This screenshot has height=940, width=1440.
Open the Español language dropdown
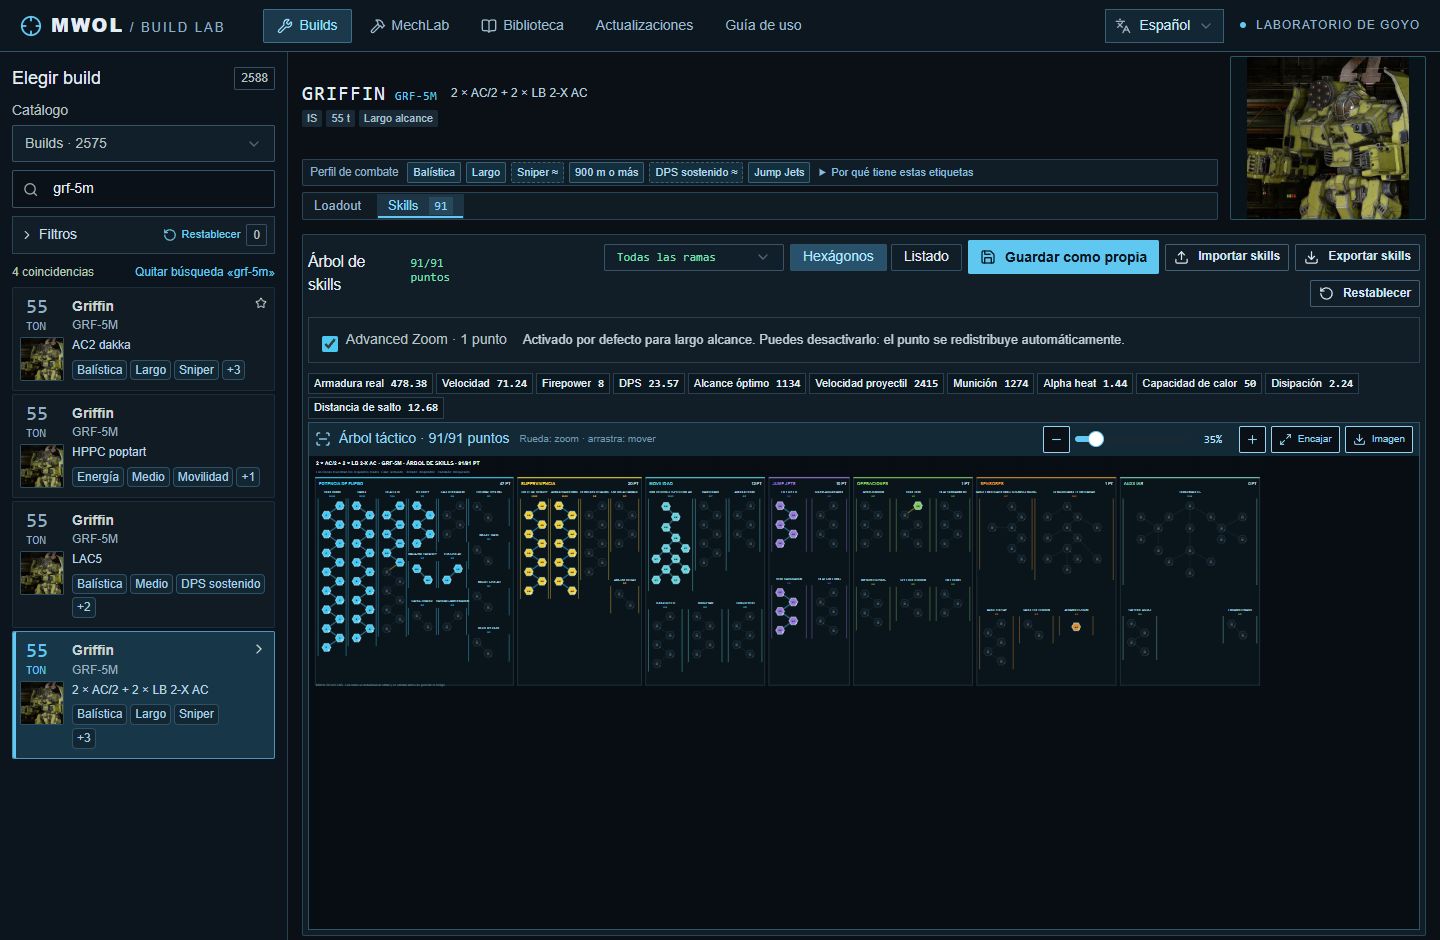click(x=1164, y=26)
